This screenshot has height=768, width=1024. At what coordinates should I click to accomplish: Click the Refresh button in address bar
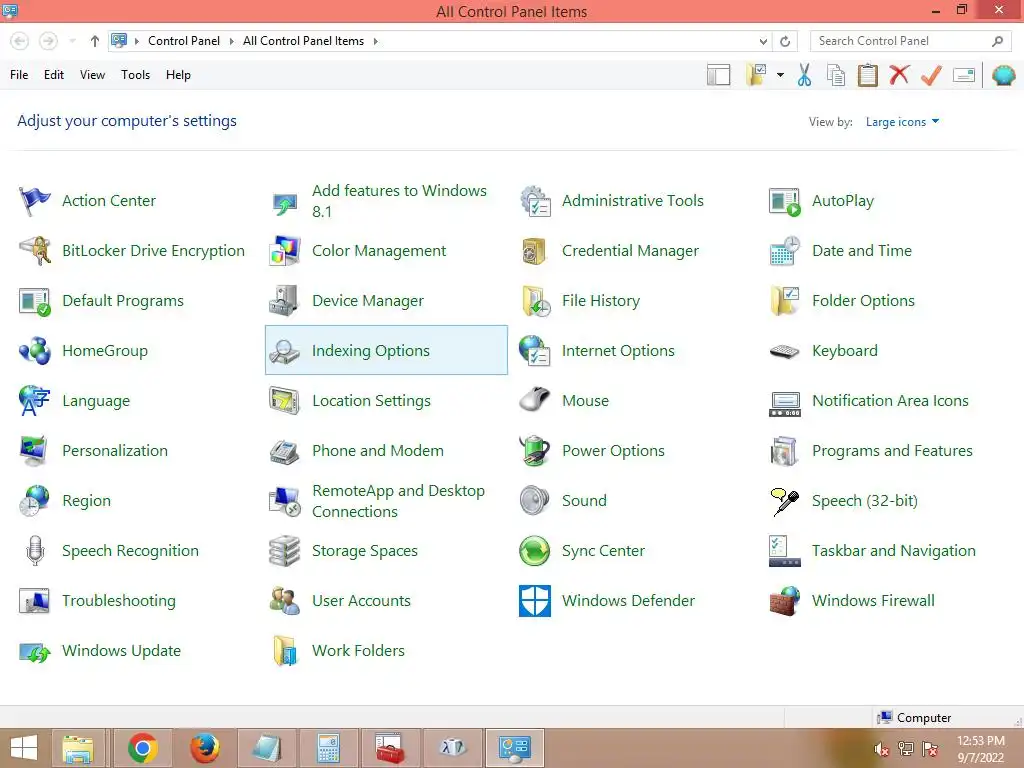tap(785, 41)
